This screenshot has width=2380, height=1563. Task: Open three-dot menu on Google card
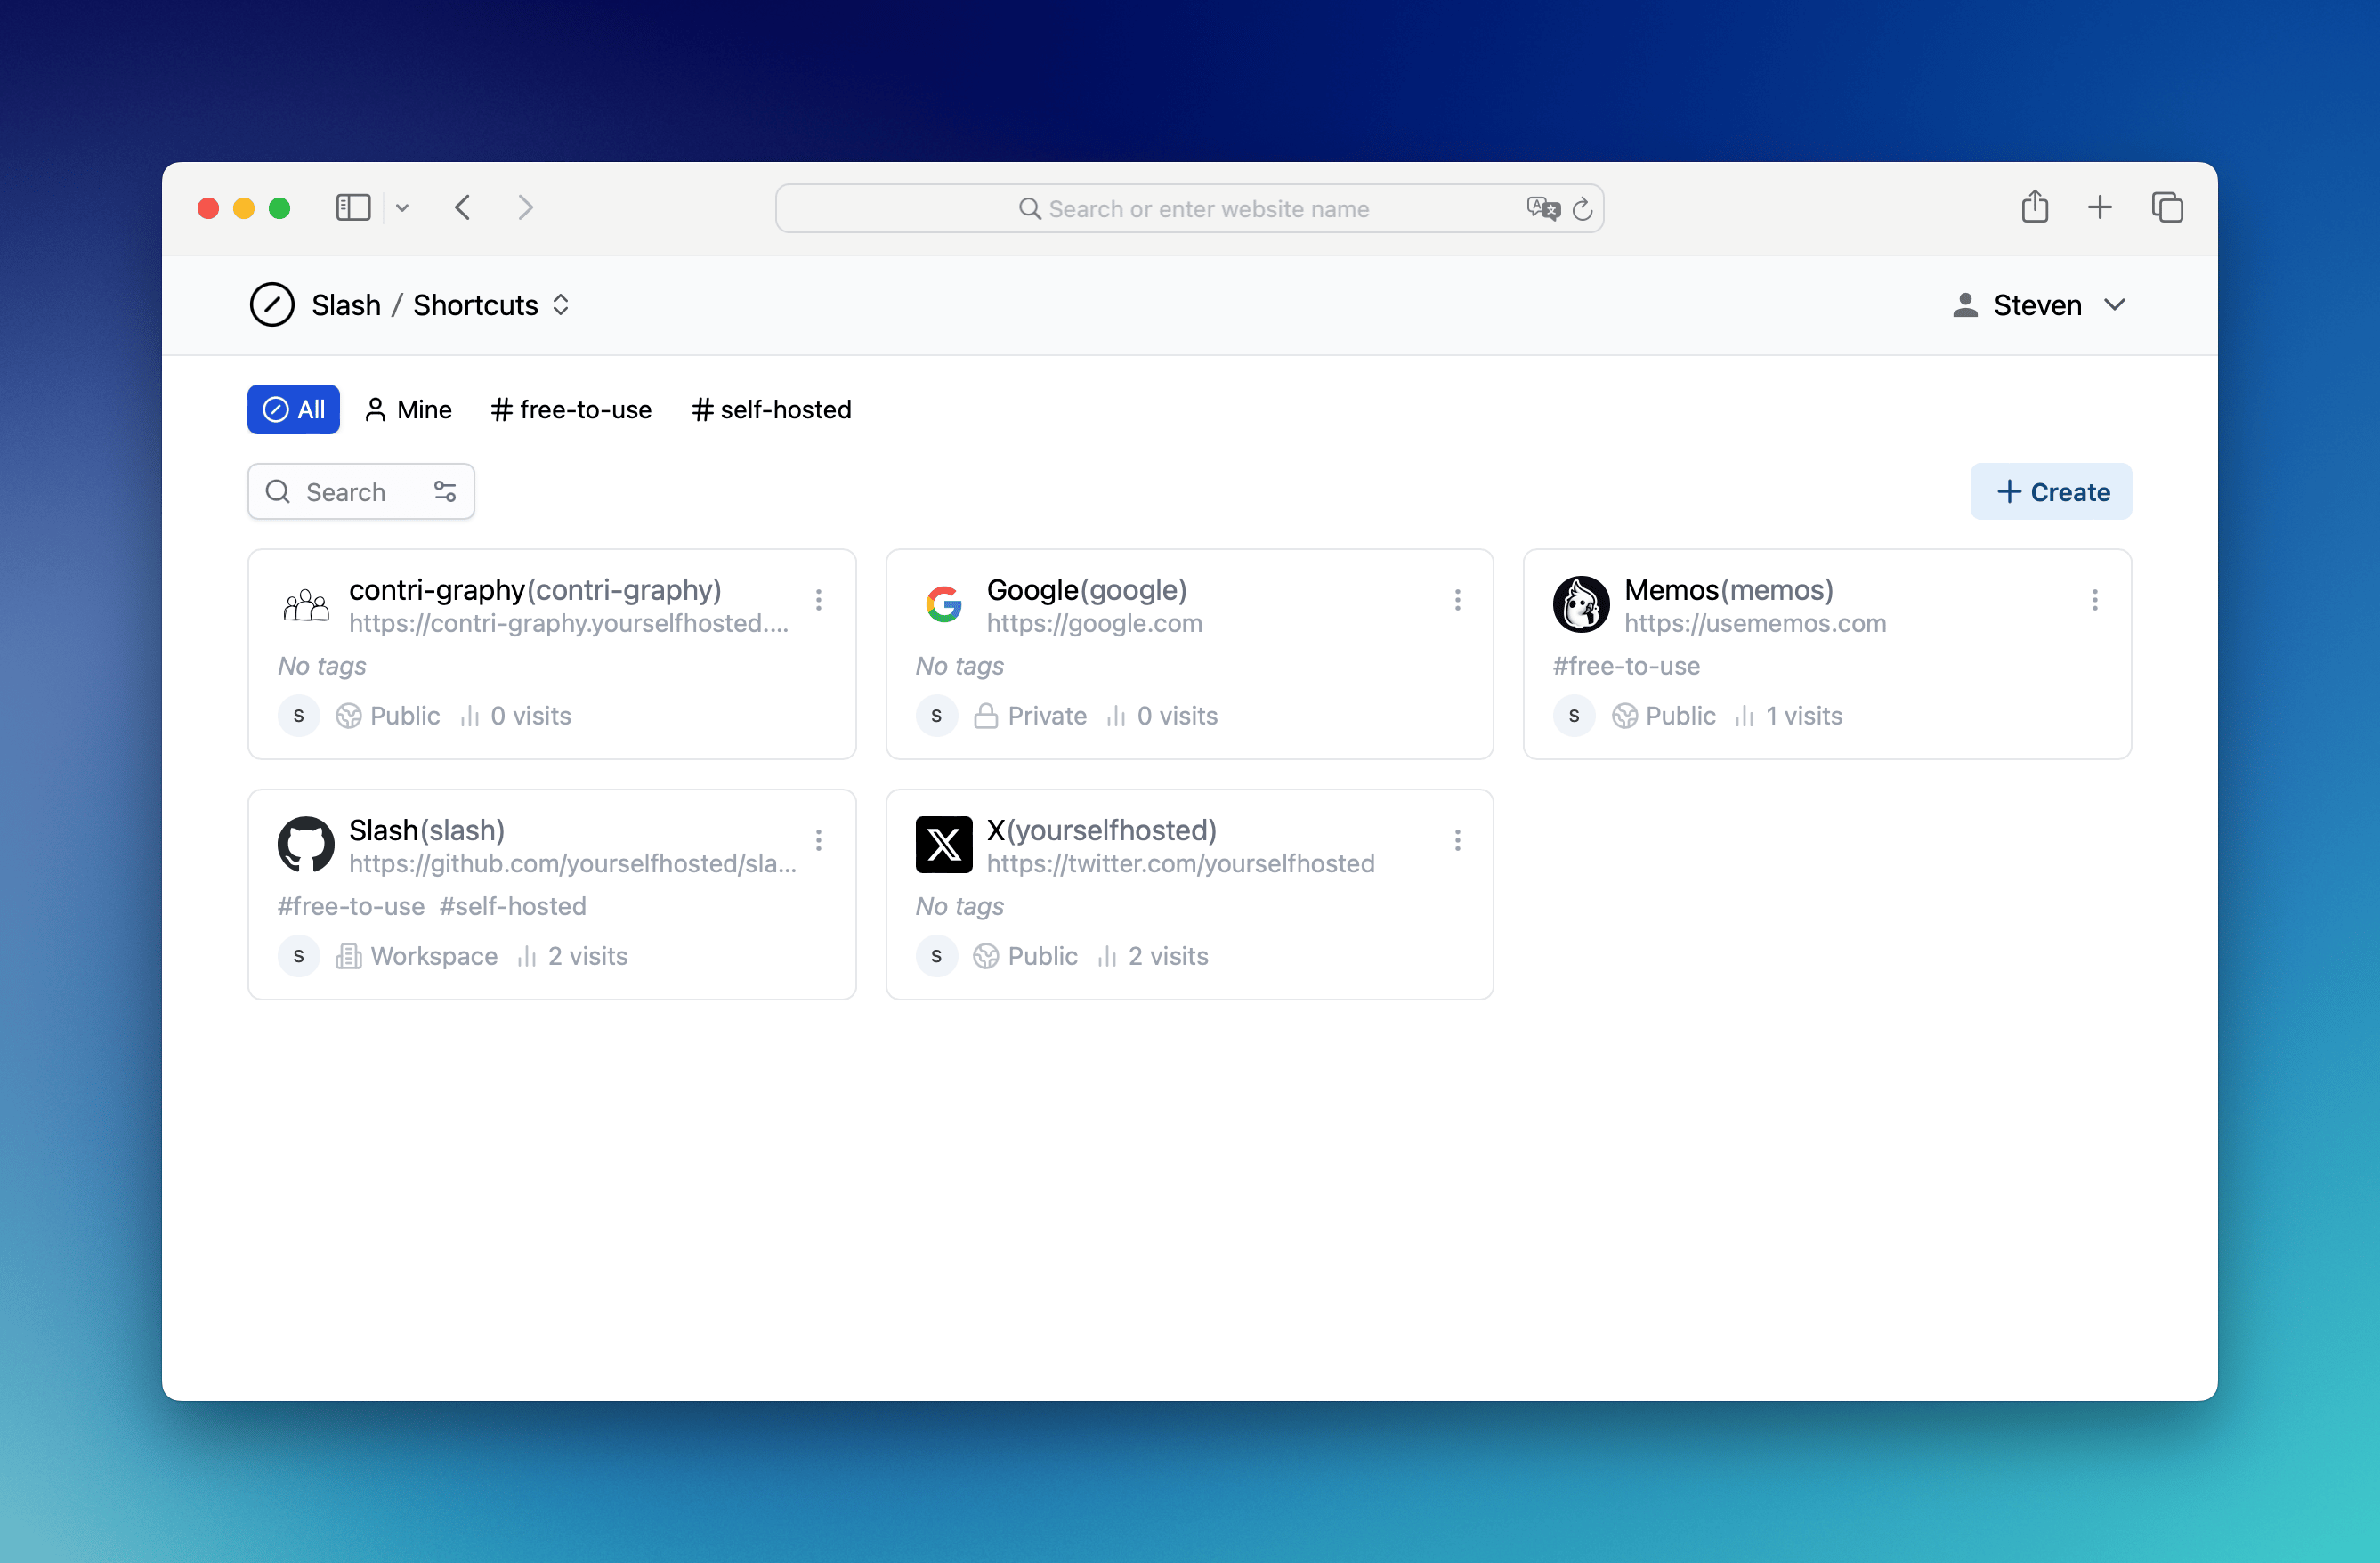(1457, 600)
